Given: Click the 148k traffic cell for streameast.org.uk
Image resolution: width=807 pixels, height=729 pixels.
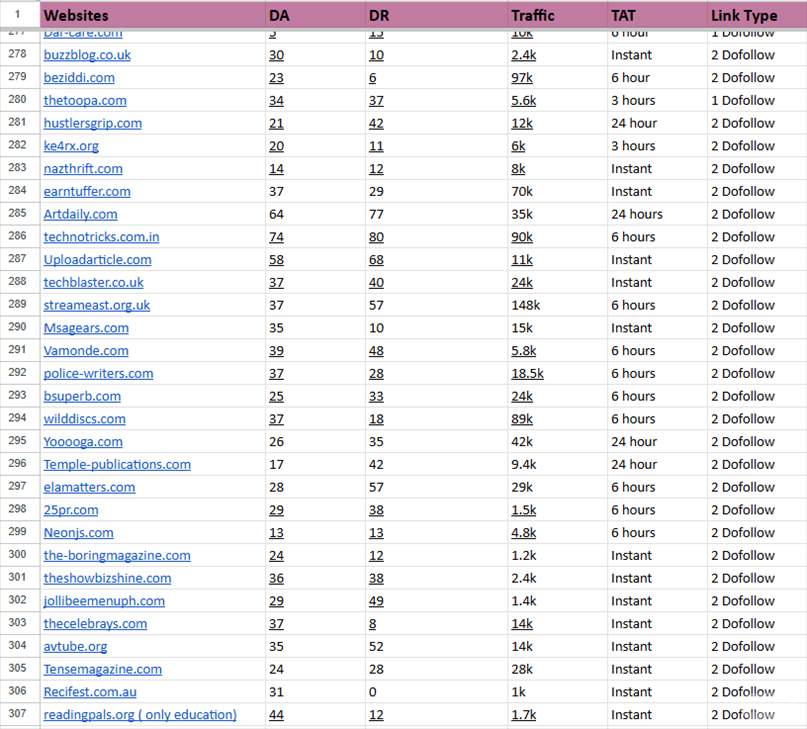Looking at the screenshot, I should [x=557, y=305].
